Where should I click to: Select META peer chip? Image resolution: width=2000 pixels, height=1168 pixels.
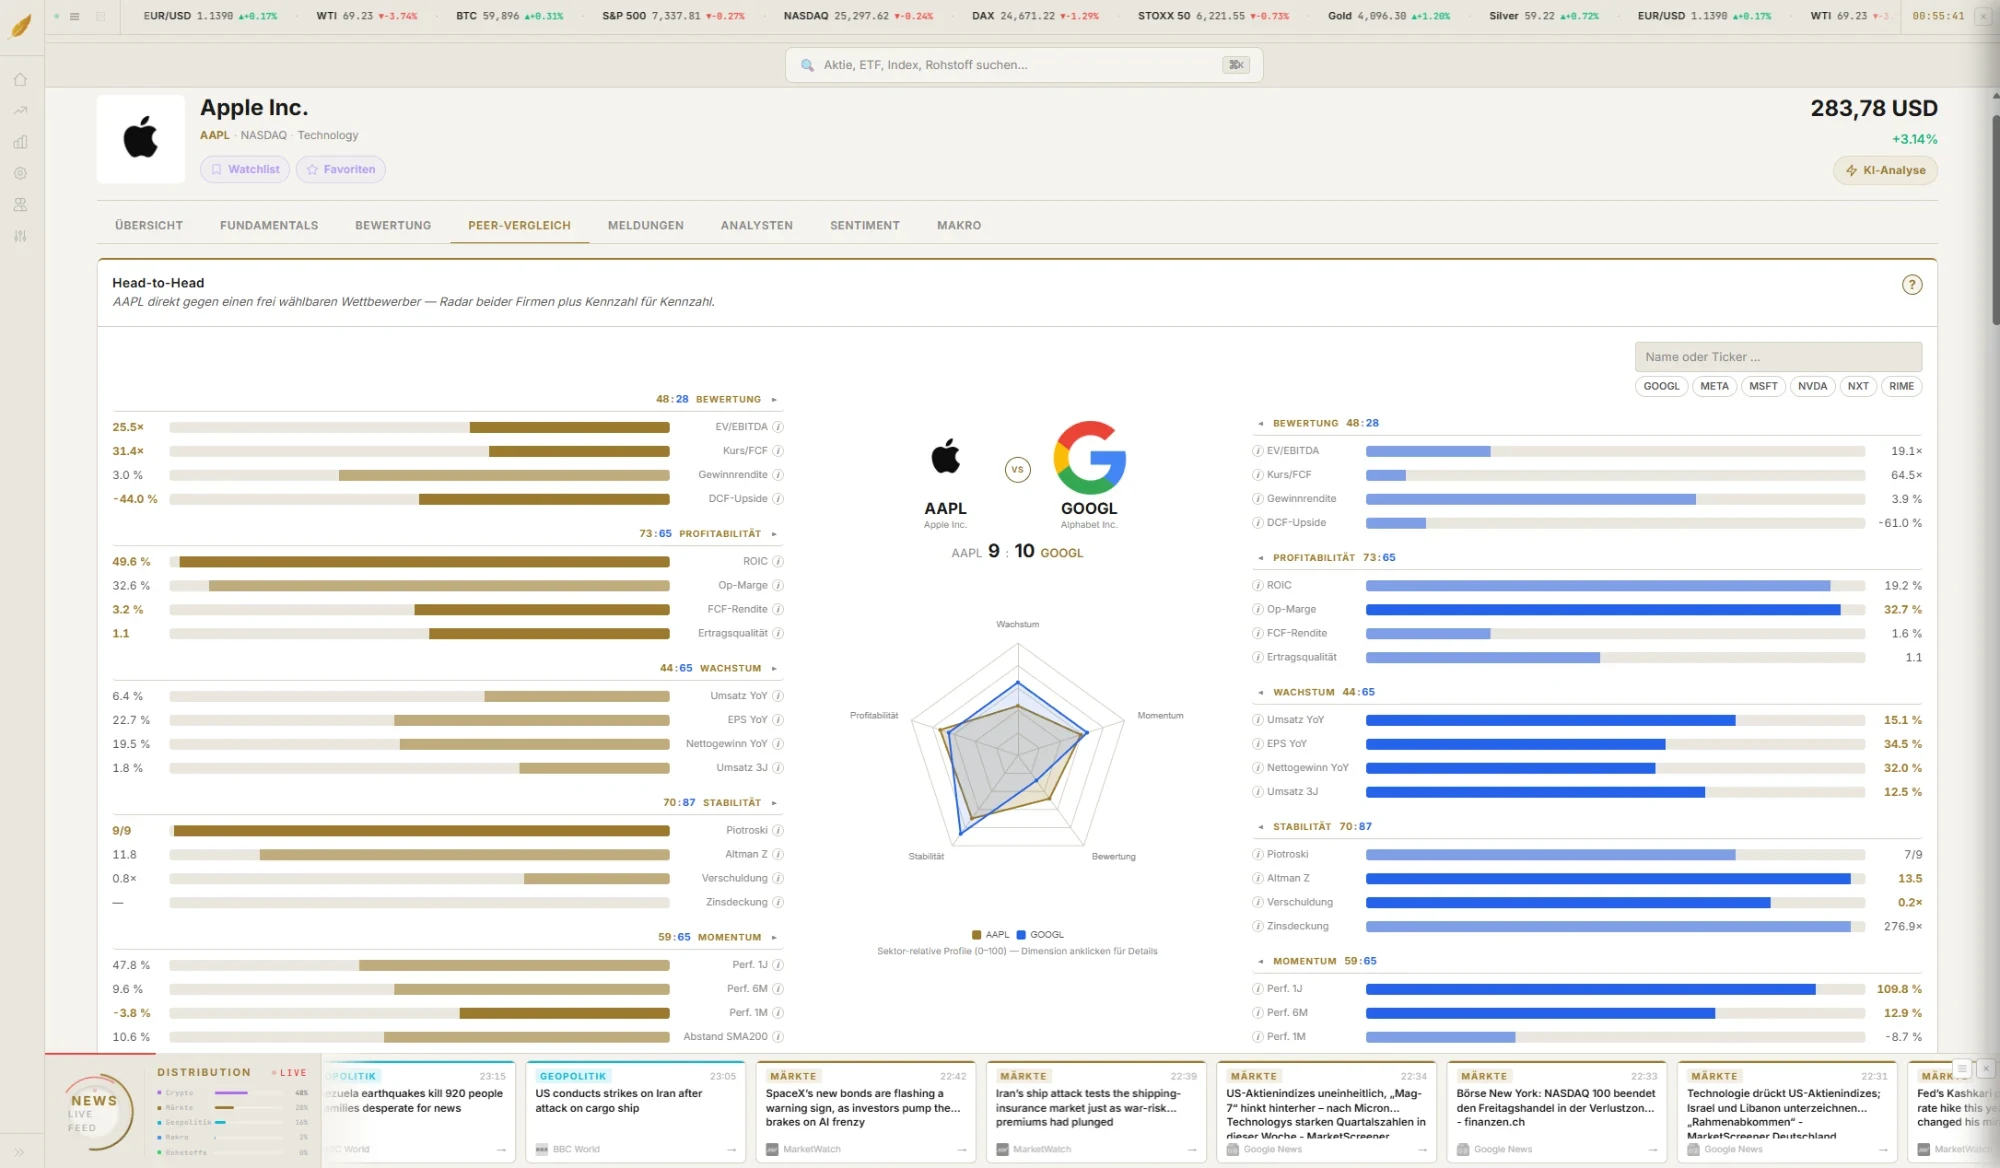[x=1714, y=387]
